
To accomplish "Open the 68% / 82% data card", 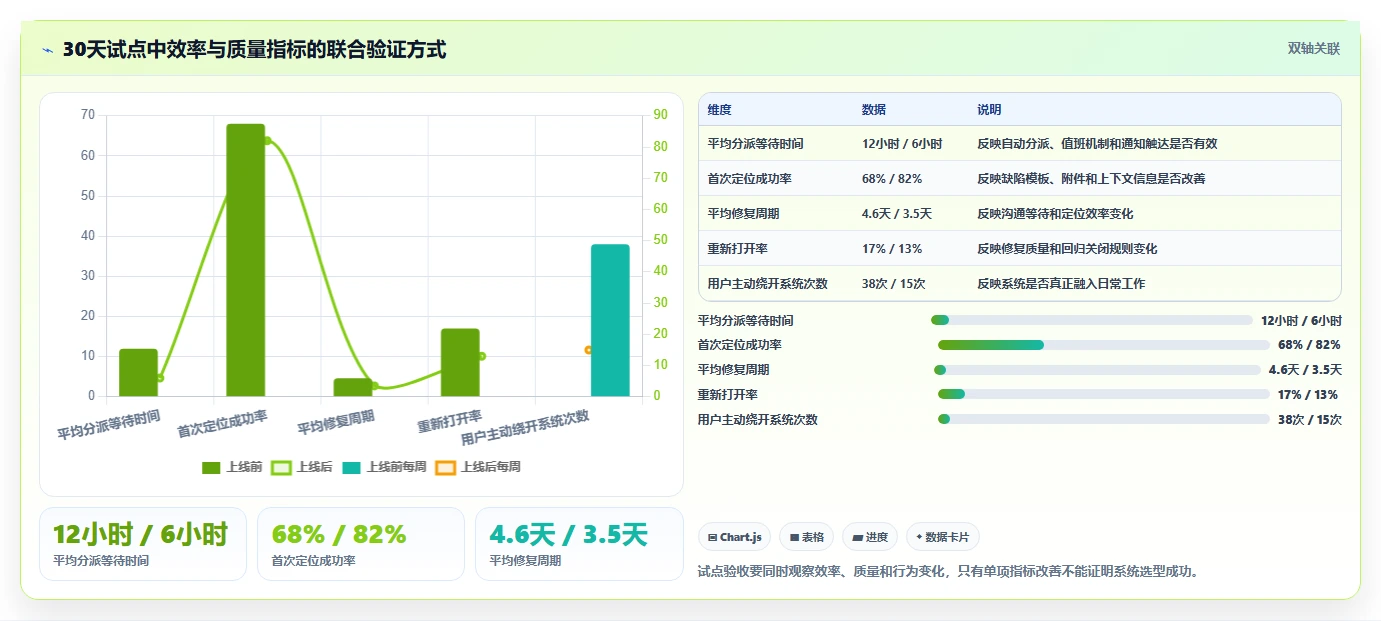I will tap(361, 544).
